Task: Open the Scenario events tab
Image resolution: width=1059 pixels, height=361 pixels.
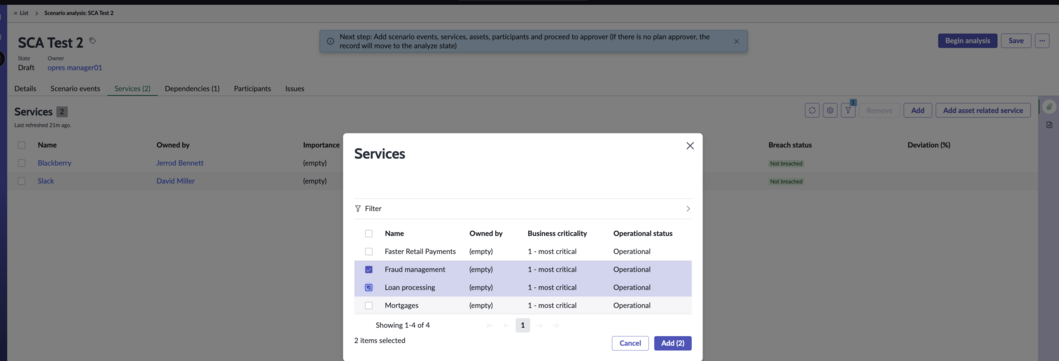Action: pos(75,88)
